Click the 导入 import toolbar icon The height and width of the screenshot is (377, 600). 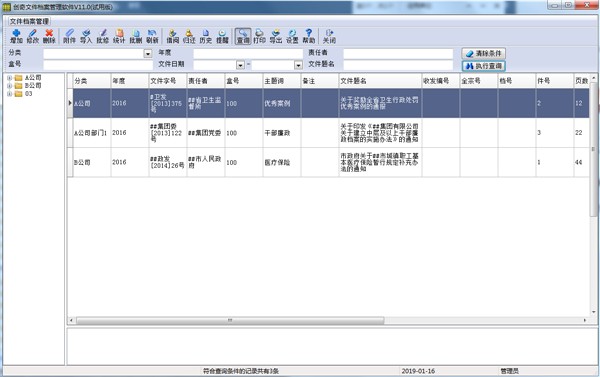[86, 36]
